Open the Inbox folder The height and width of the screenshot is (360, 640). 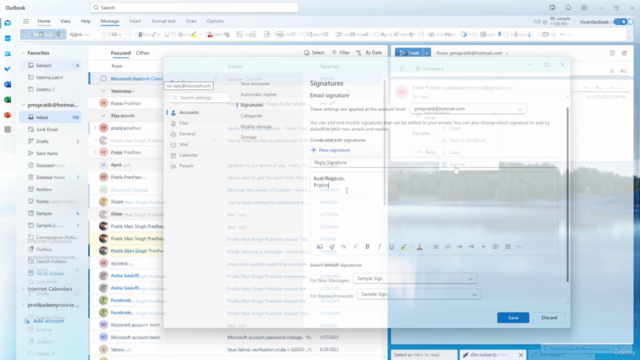click(x=50, y=118)
